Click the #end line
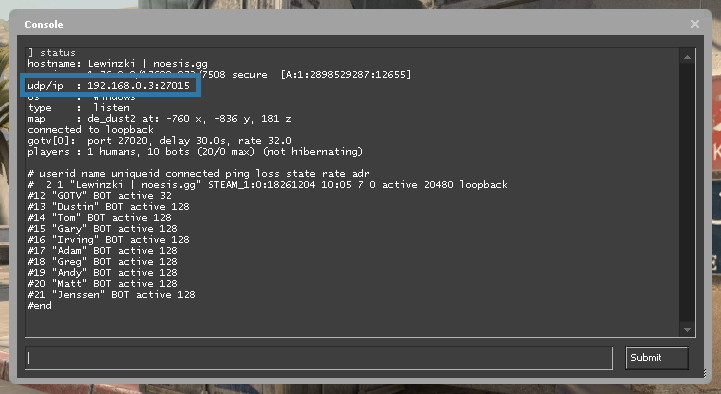 point(40,306)
